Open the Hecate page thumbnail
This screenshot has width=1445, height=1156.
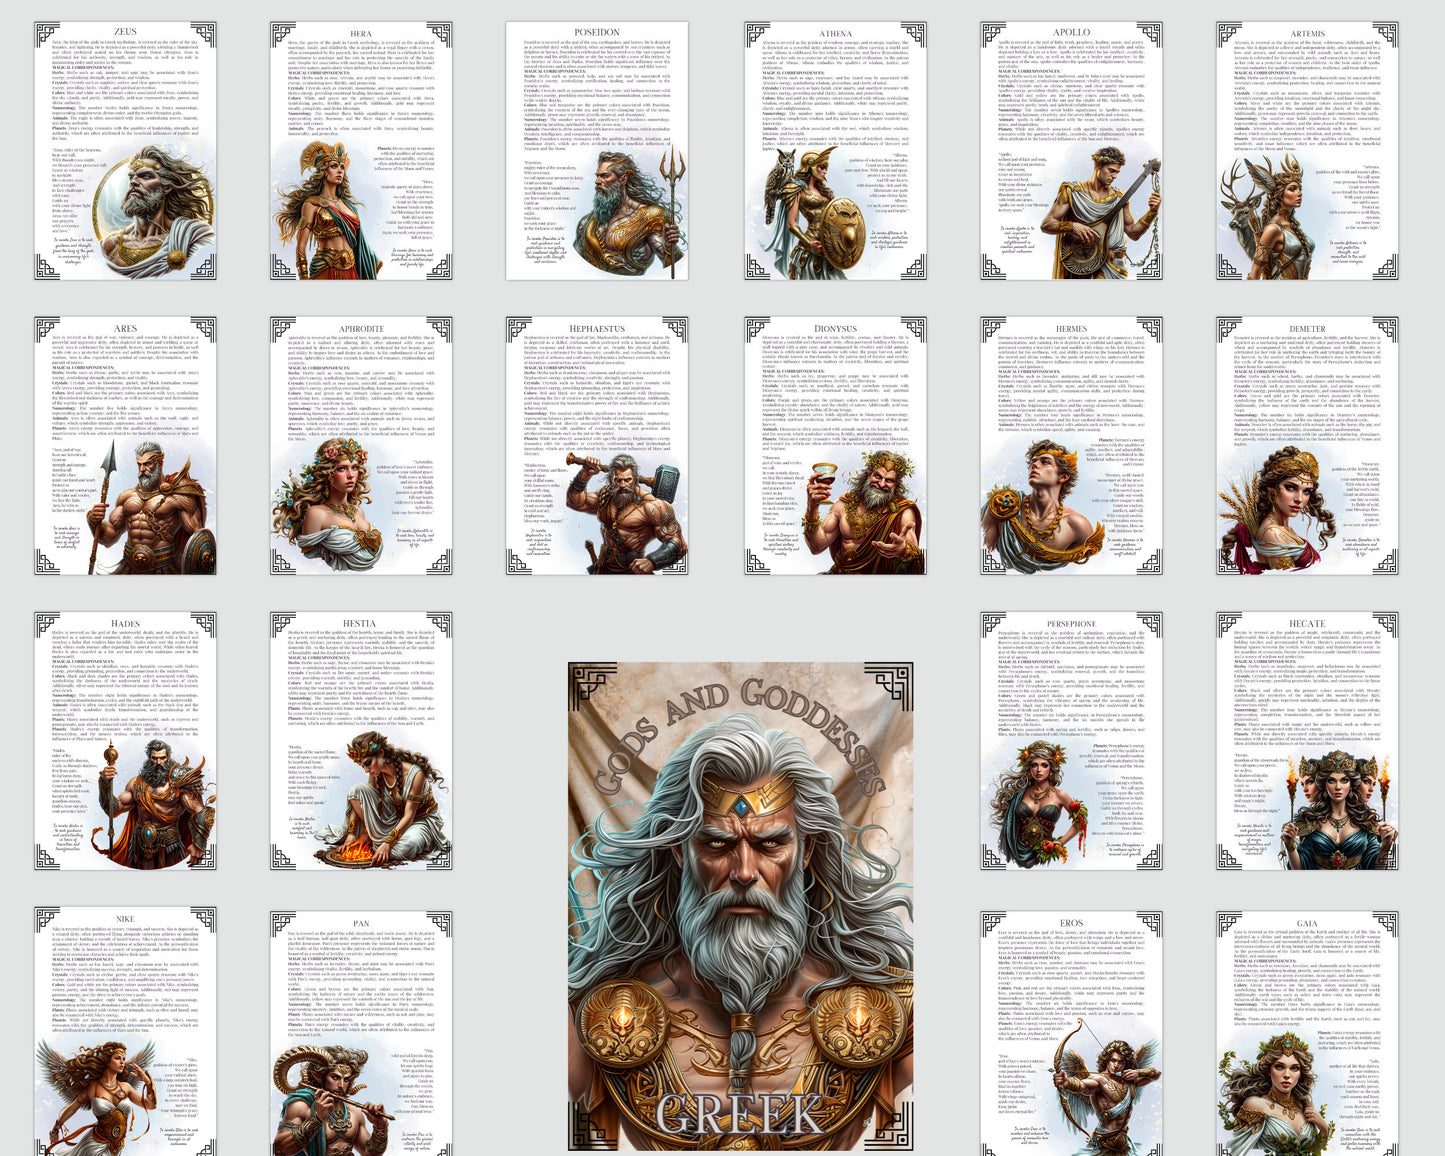click(1307, 741)
